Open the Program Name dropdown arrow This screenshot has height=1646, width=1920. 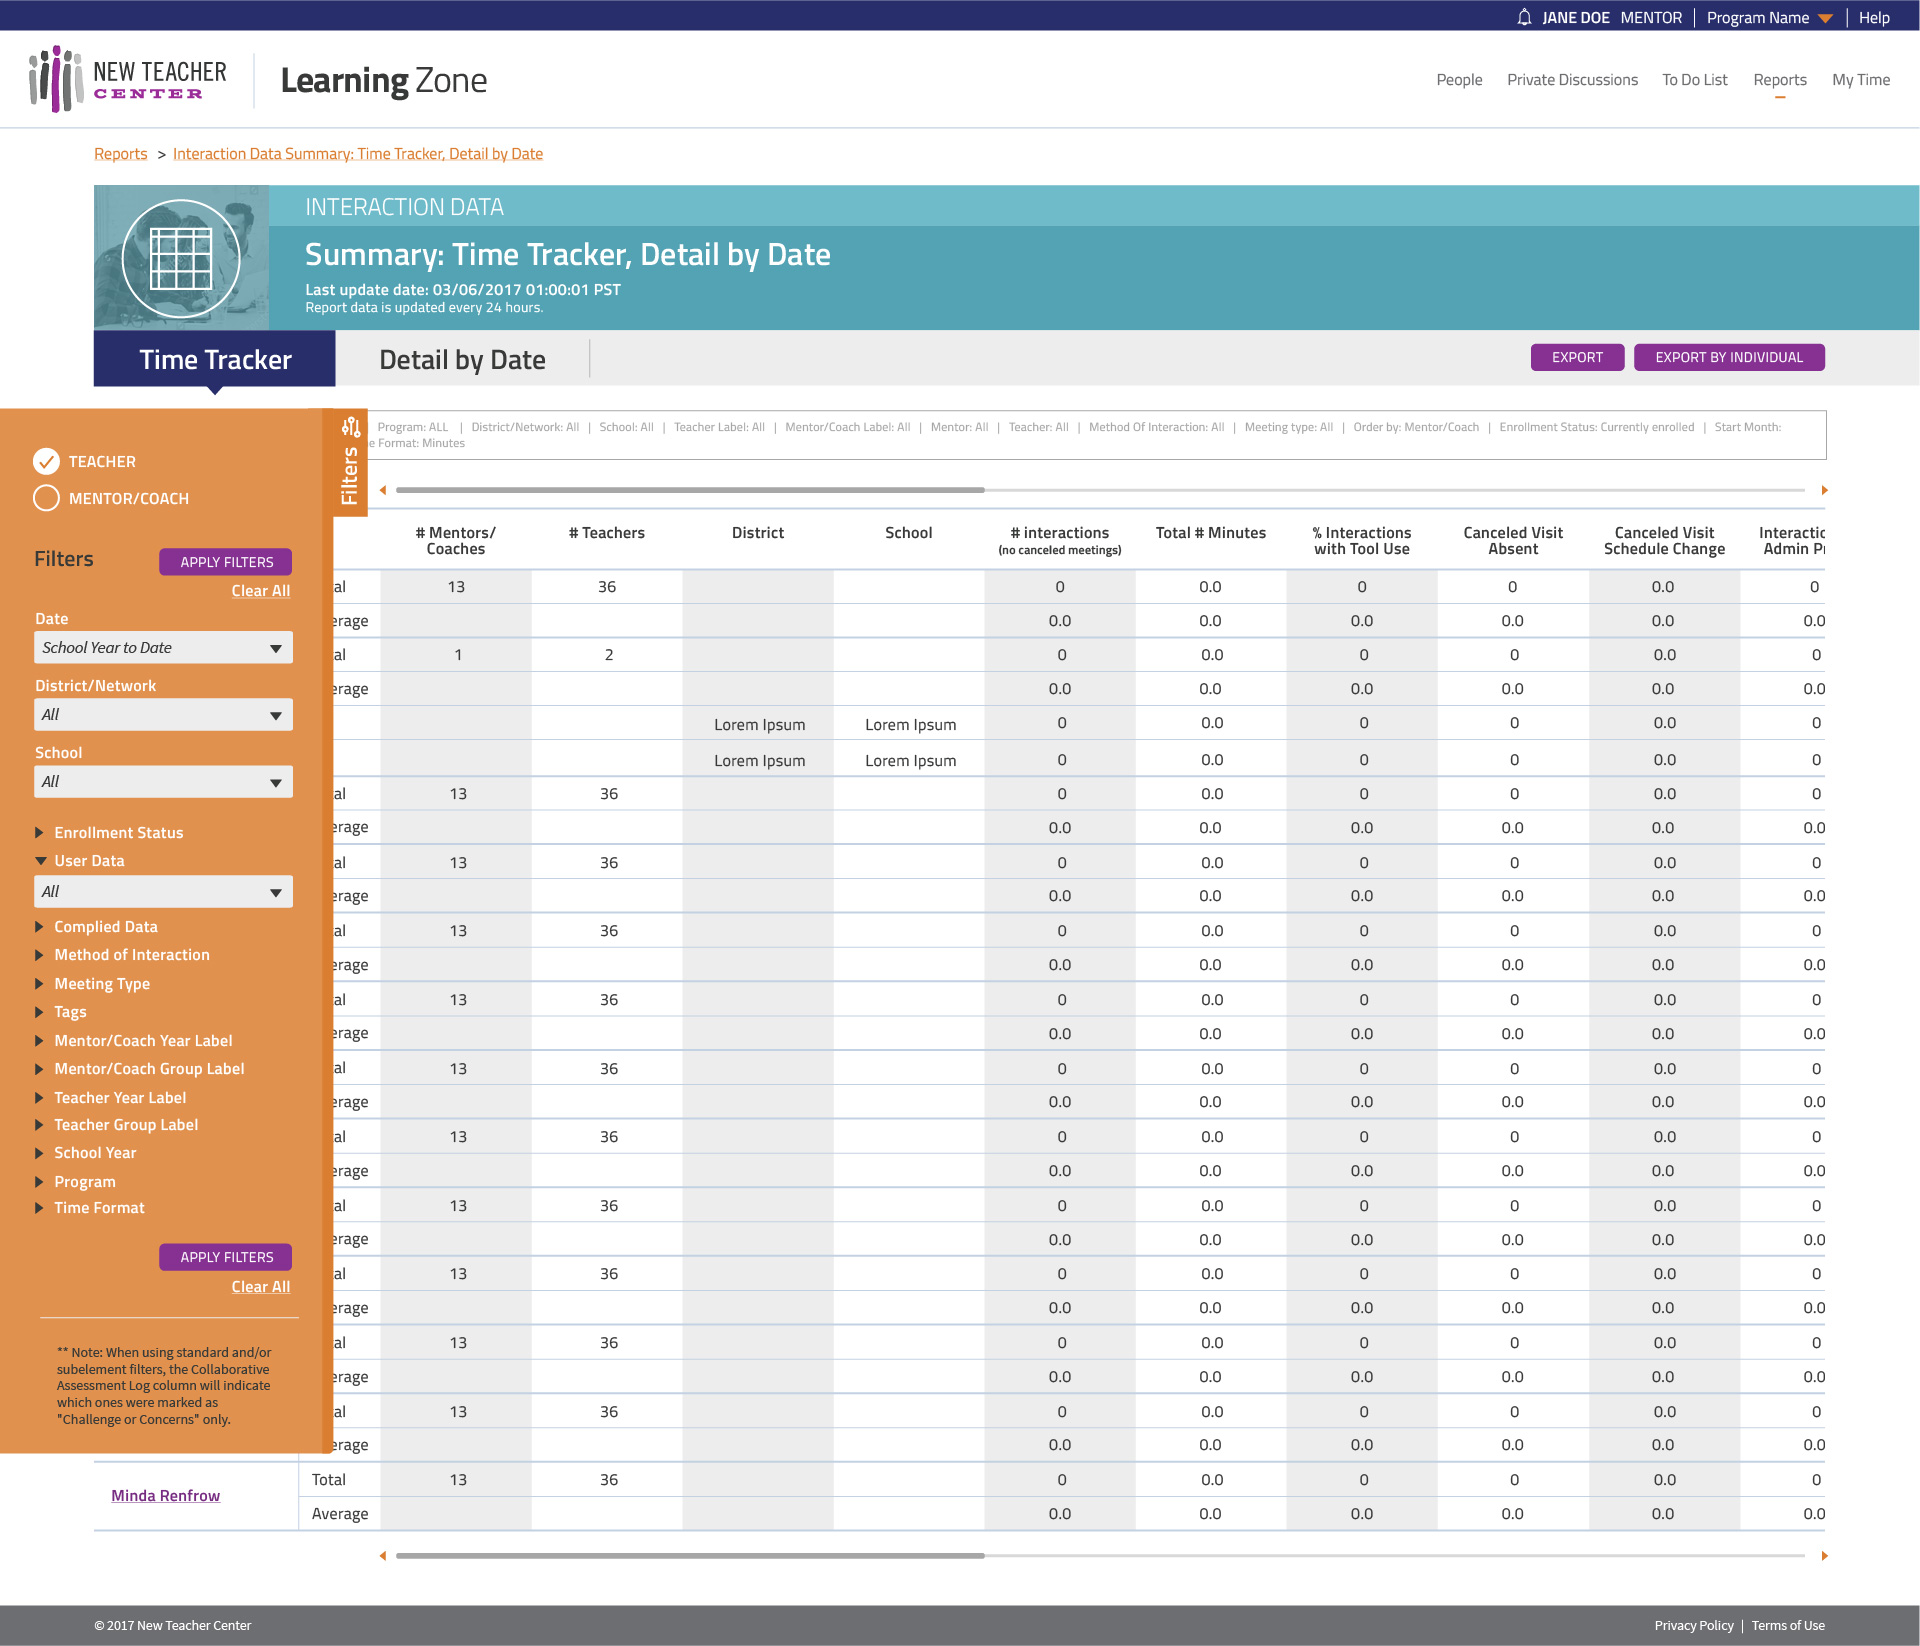point(1826,18)
